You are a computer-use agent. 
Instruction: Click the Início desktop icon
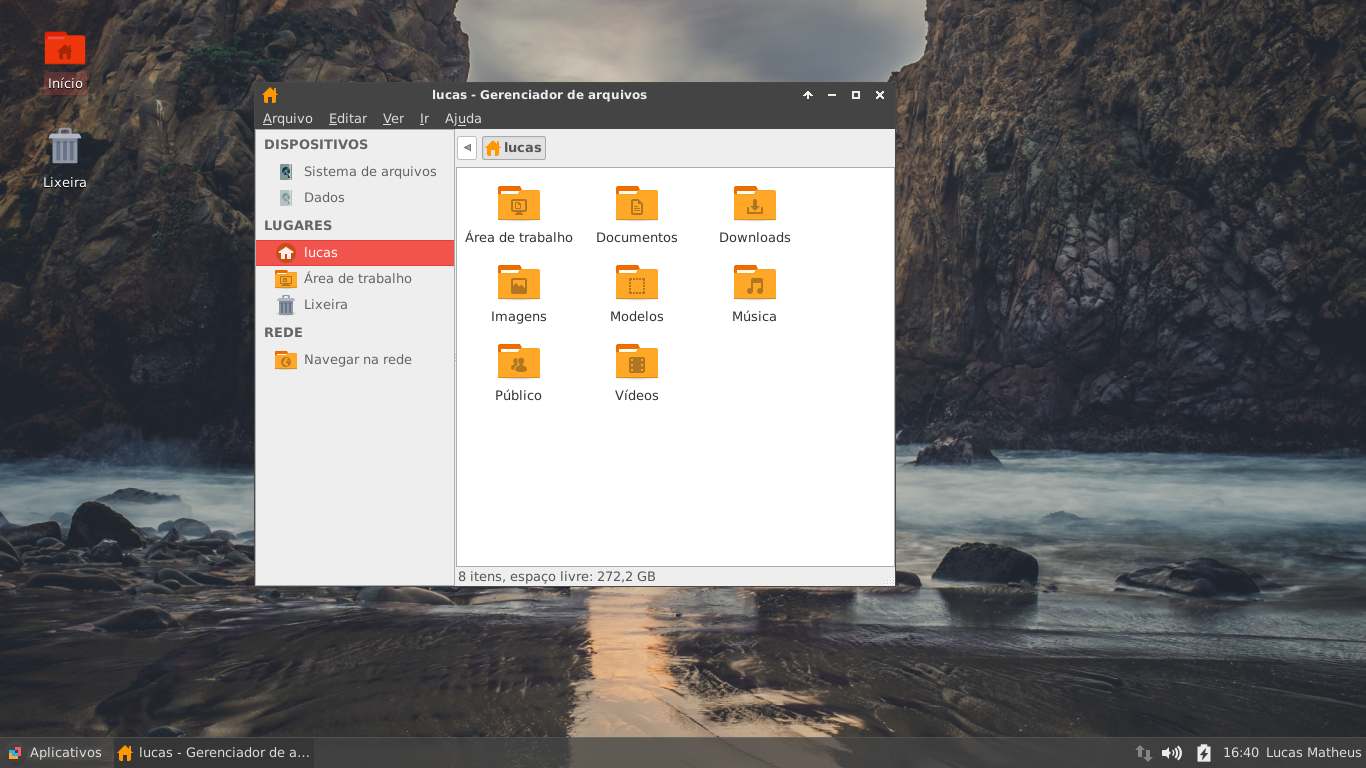coord(65,49)
